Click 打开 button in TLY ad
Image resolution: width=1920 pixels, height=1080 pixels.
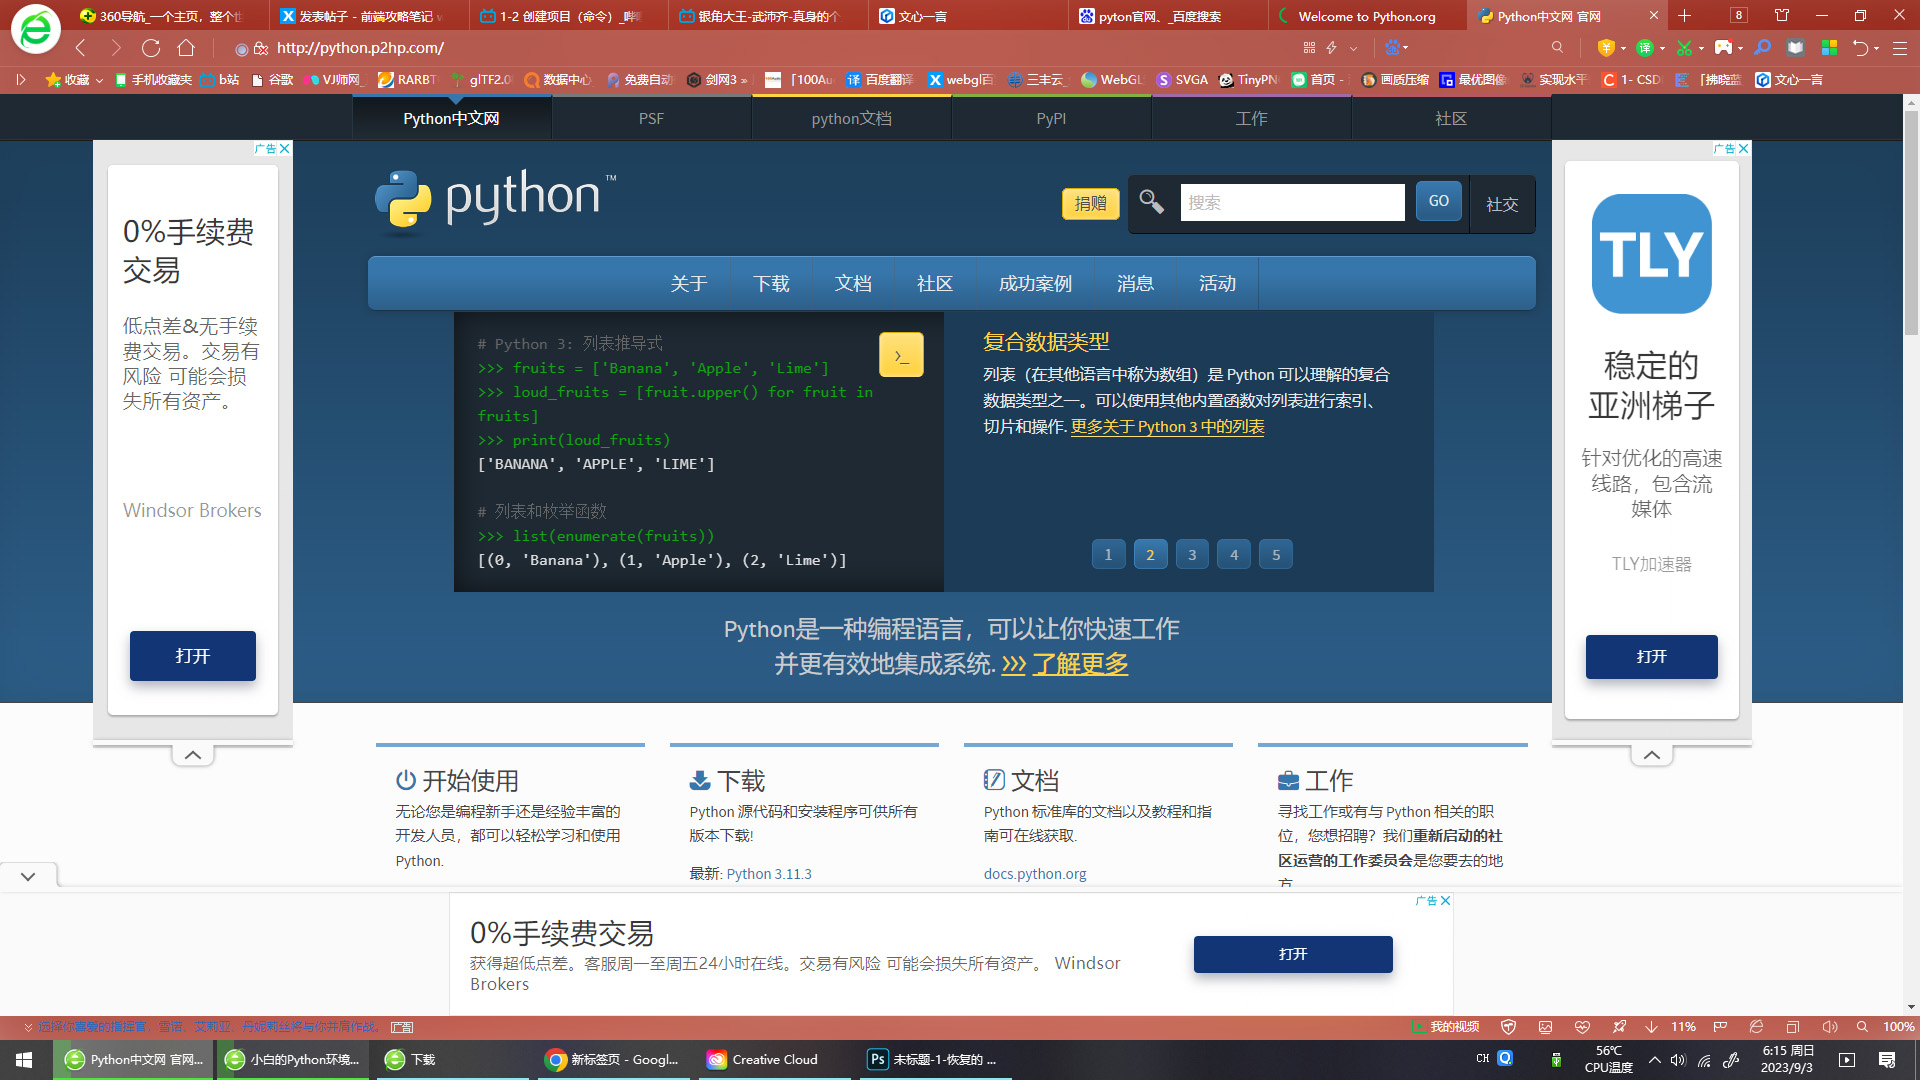(1651, 657)
